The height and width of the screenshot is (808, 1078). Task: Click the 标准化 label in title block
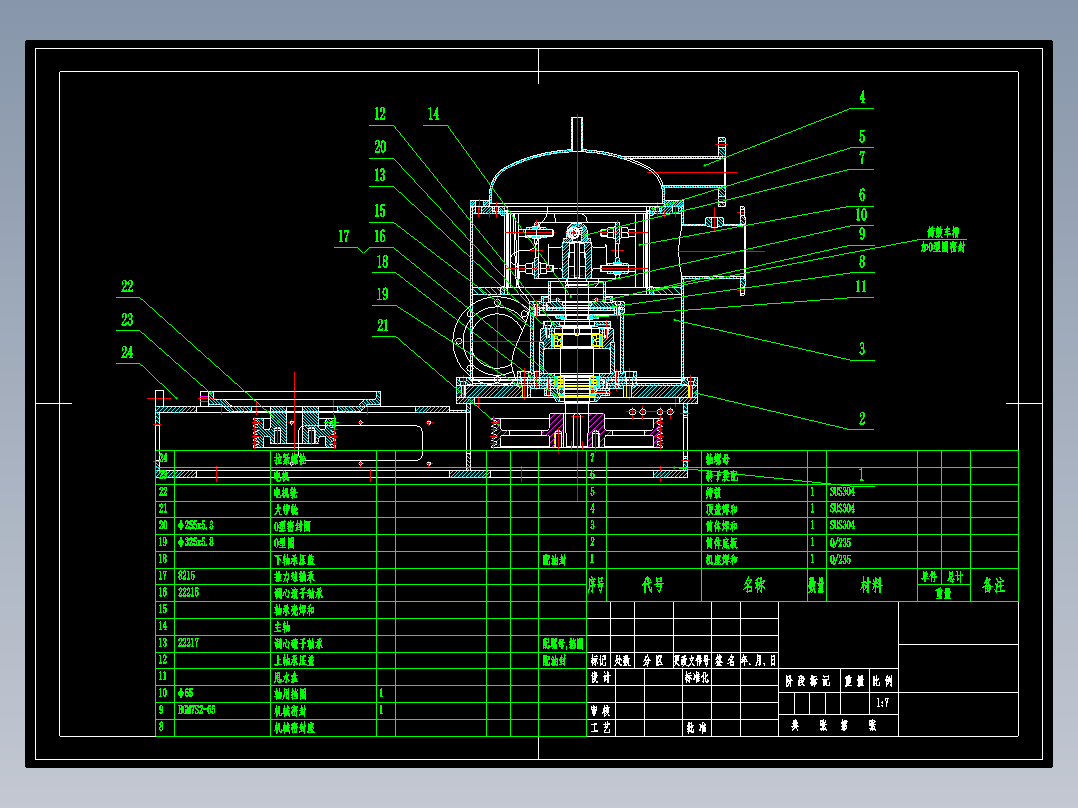point(696,677)
